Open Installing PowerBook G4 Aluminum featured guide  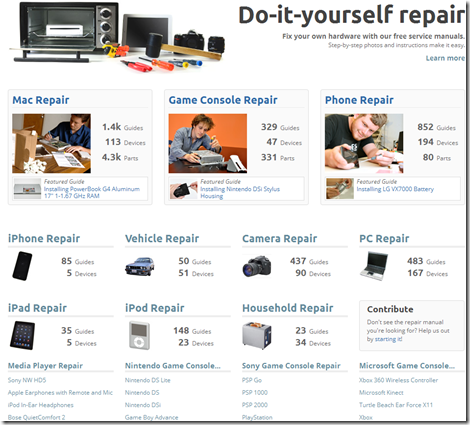pyautogui.click(x=92, y=192)
